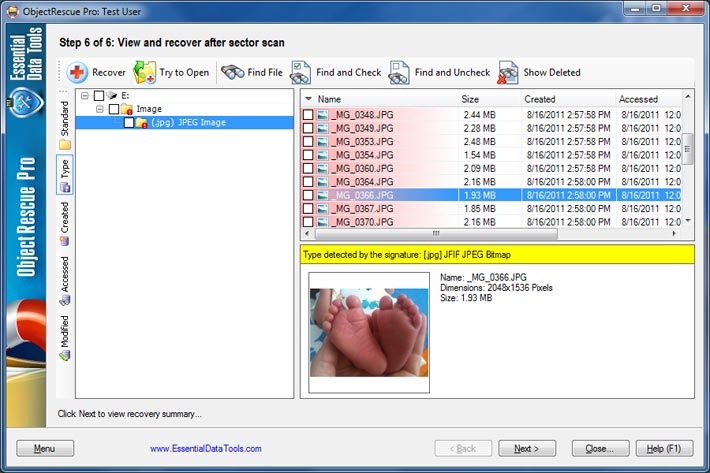Screen dimensions: 710x473
Task: Check the box for _MG_0348.JPG
Action: click(x=308, y=115)
